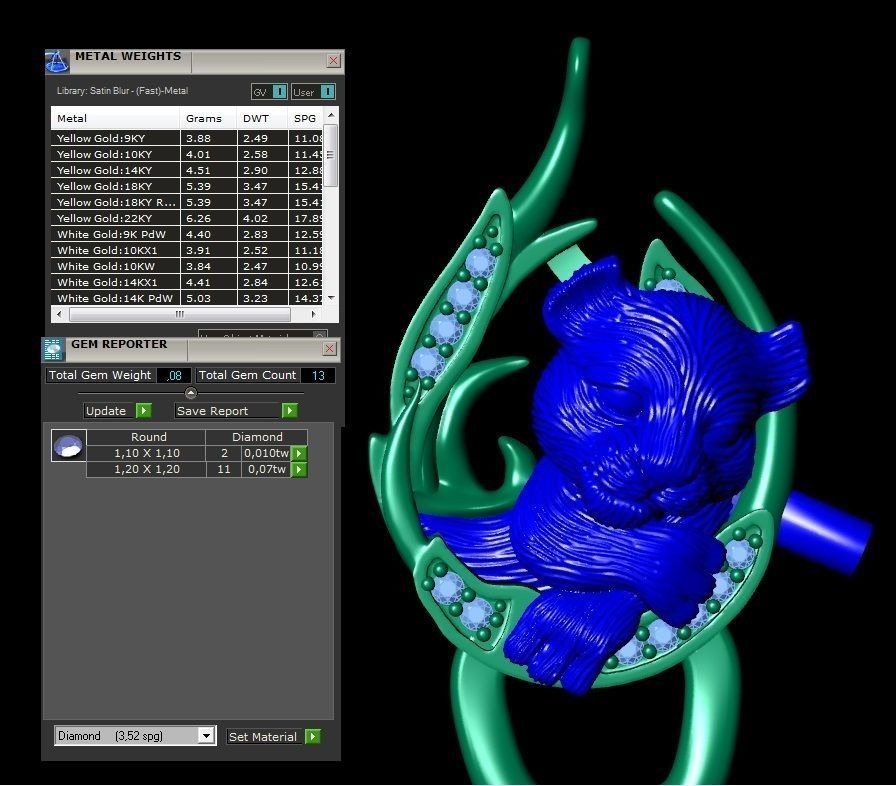Select the White Gold:10KW row
This screenshot has height=786, width=896.
[187, 266]
